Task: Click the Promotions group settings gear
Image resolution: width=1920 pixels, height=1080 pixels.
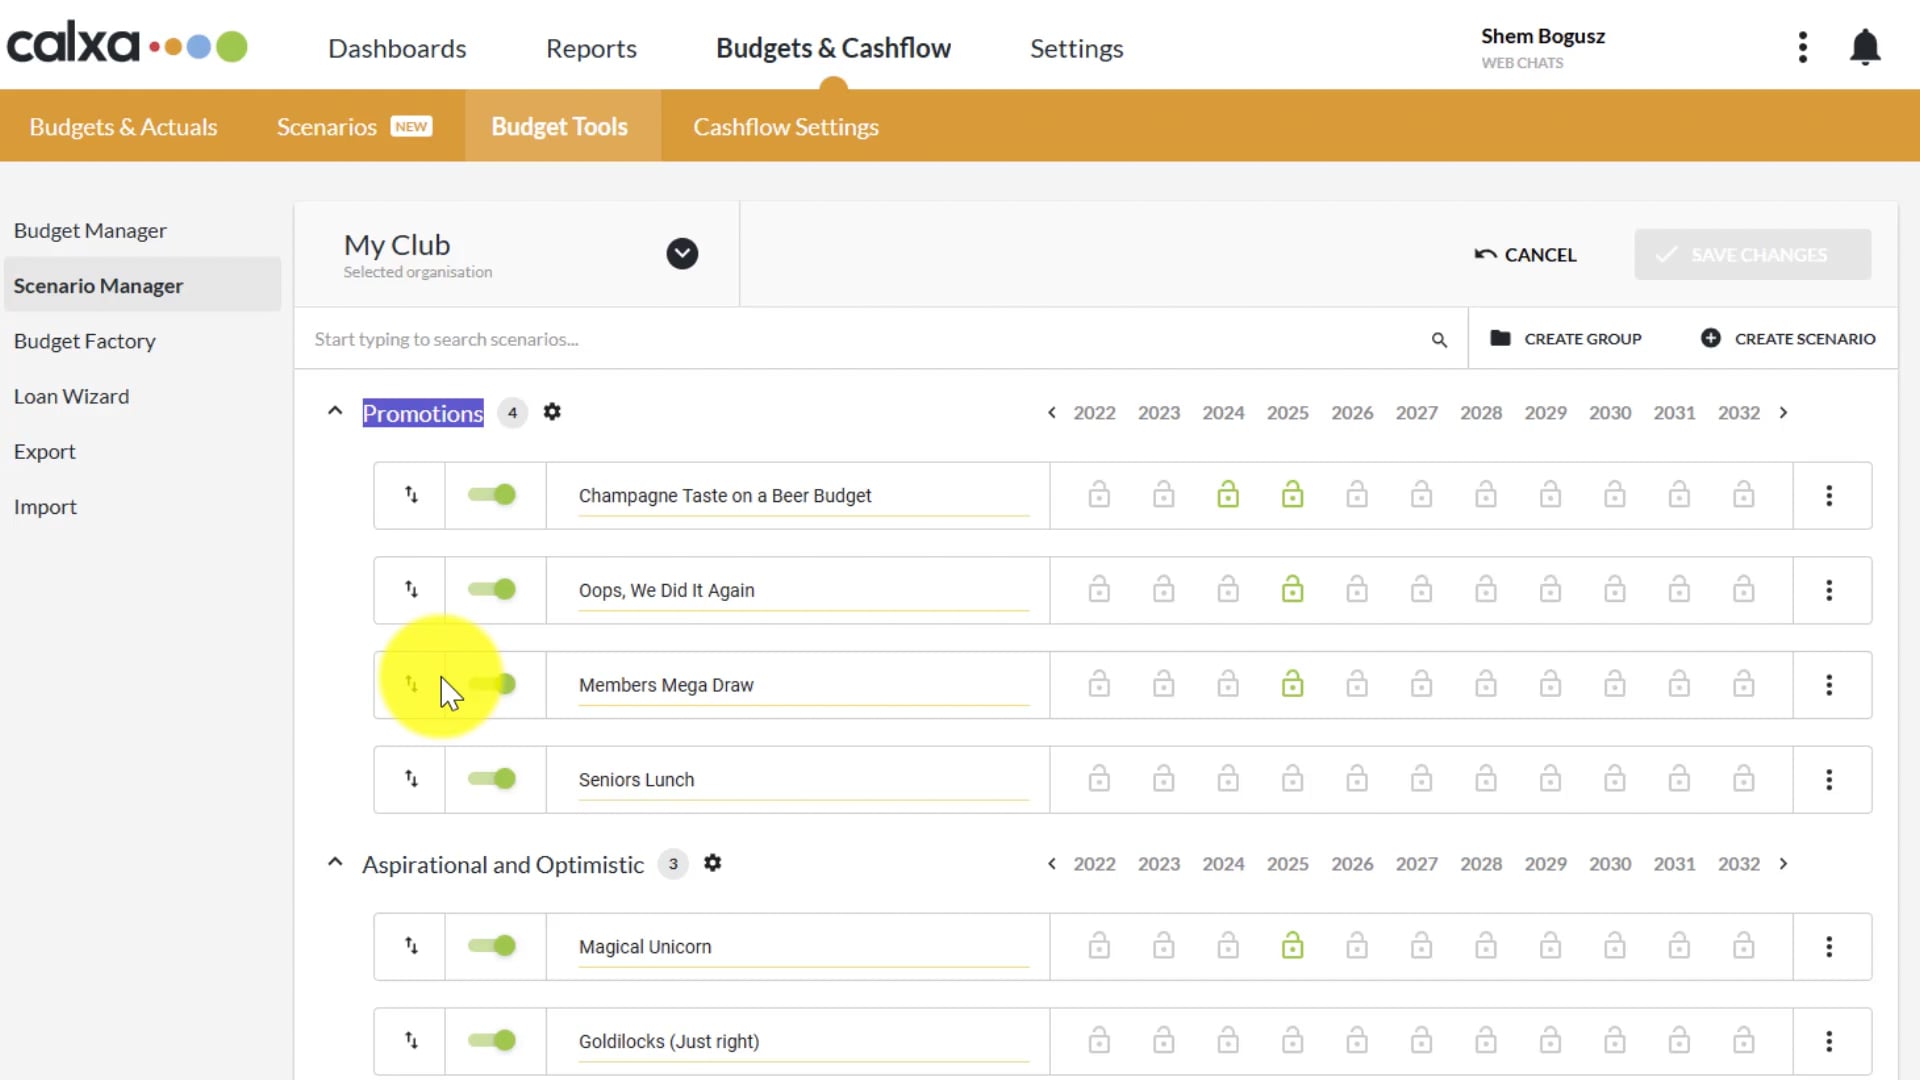Action: click(552, 412)
